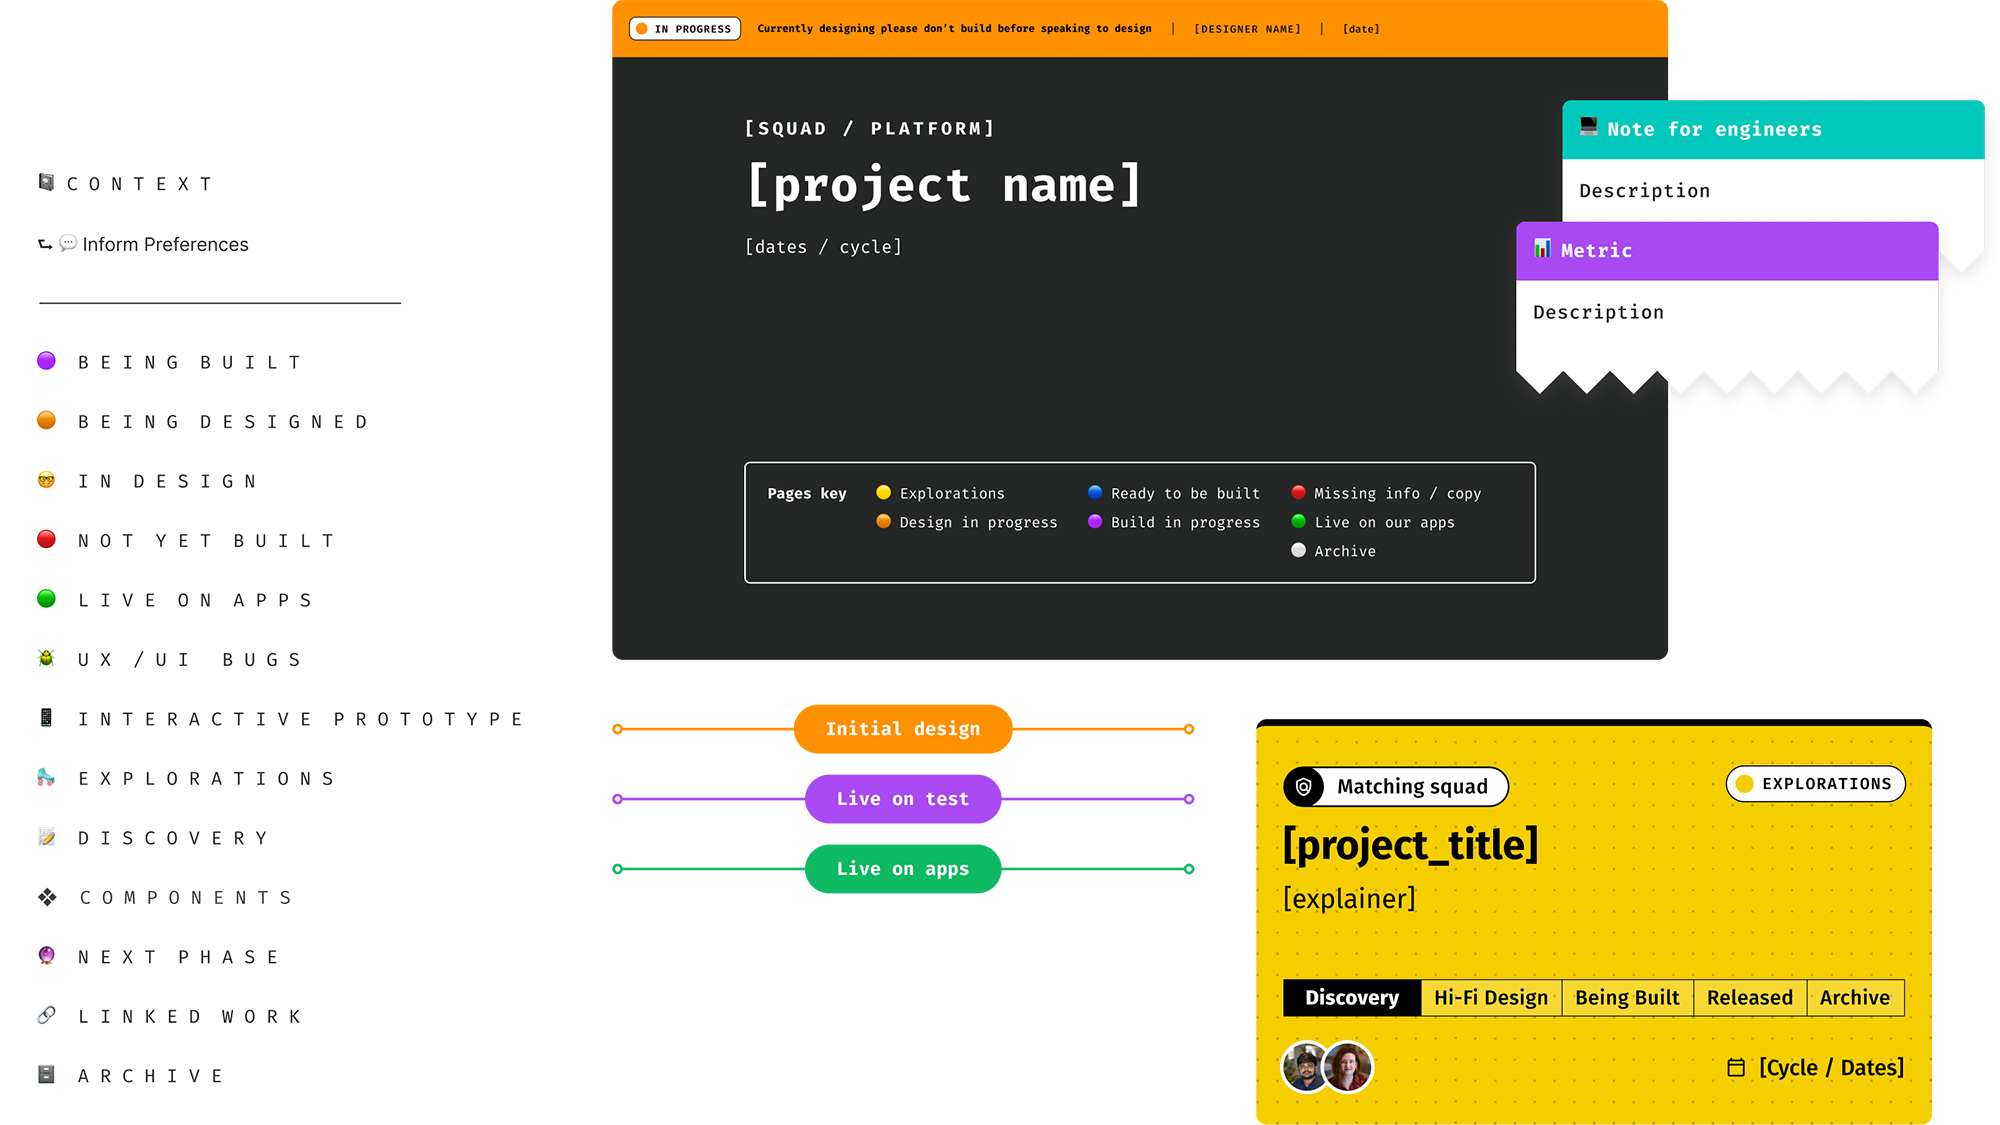The width and height of the screenshot is (2000, 1125).
Task: Click the phone icon beside INTERACTIVE PROTOTYPE
Action: (x=46, y=717)
